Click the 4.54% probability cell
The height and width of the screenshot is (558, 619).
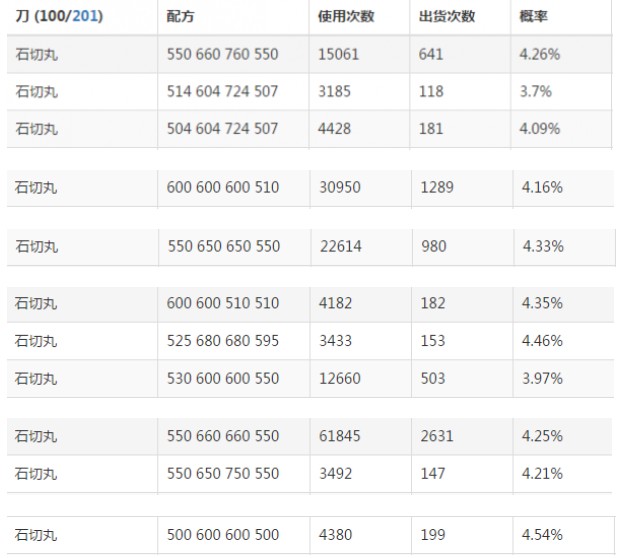[x=541, y=535]
